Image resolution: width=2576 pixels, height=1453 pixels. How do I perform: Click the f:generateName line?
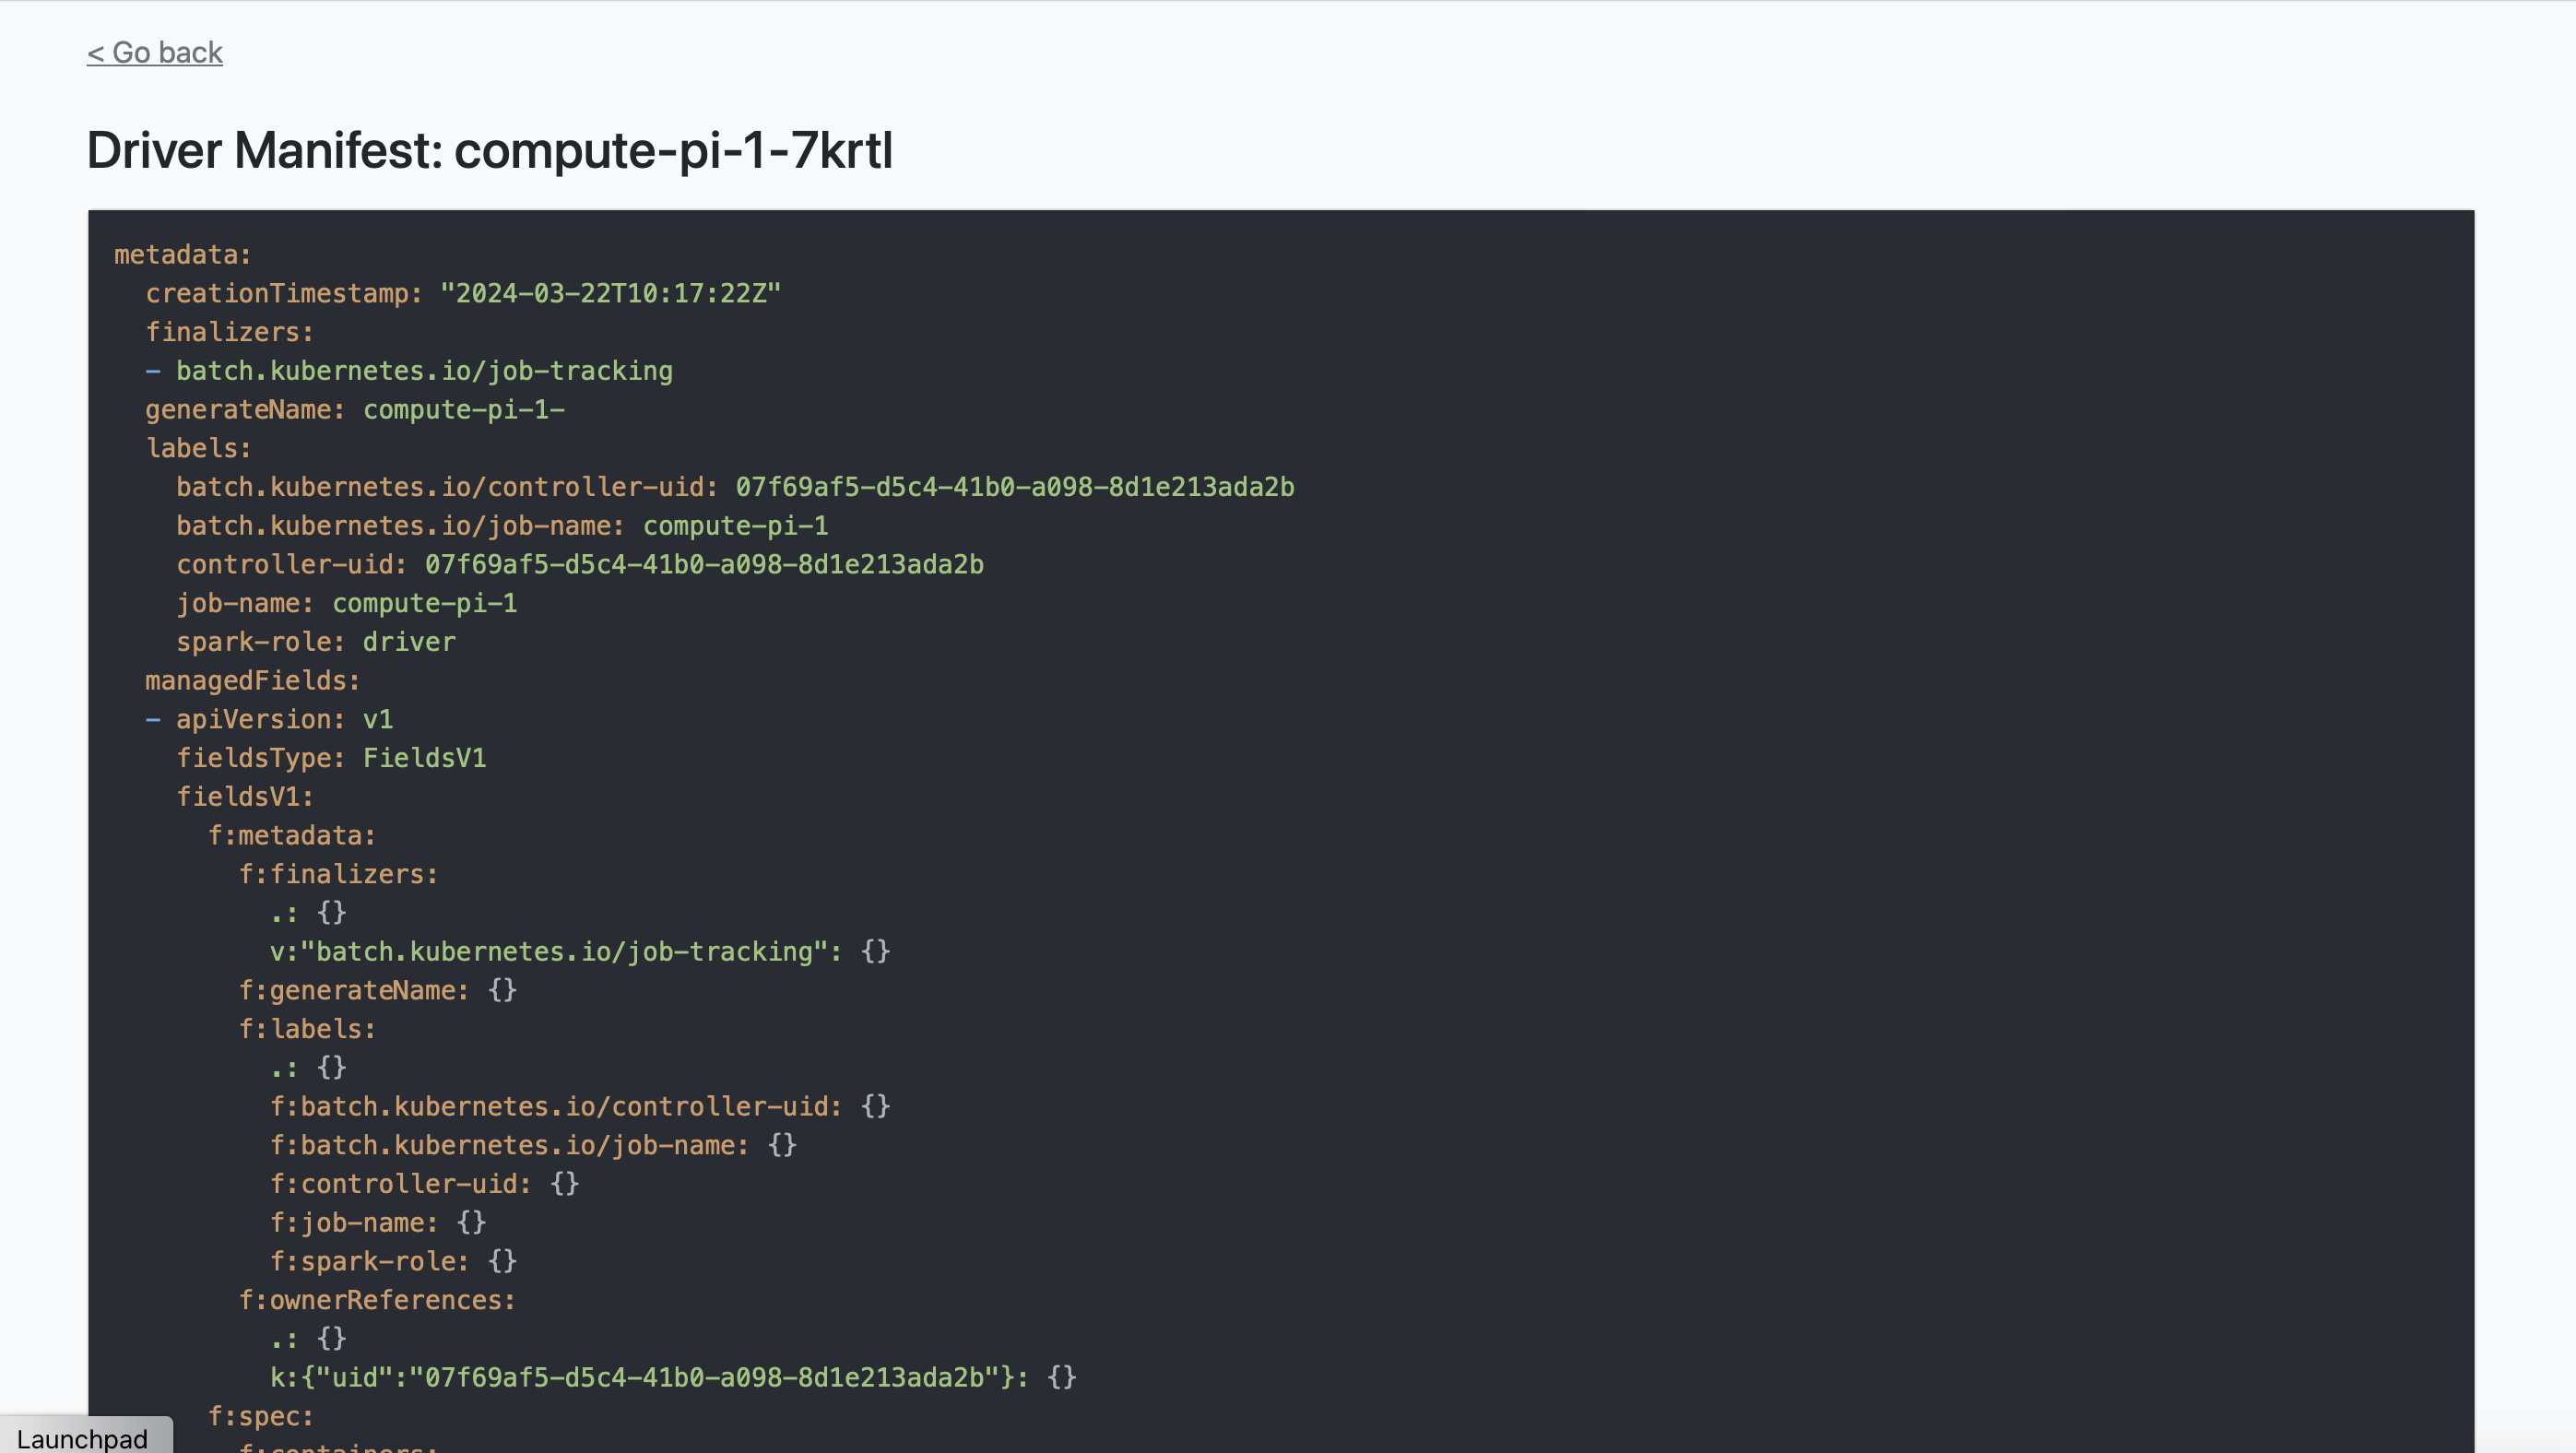tap(377, 991)
